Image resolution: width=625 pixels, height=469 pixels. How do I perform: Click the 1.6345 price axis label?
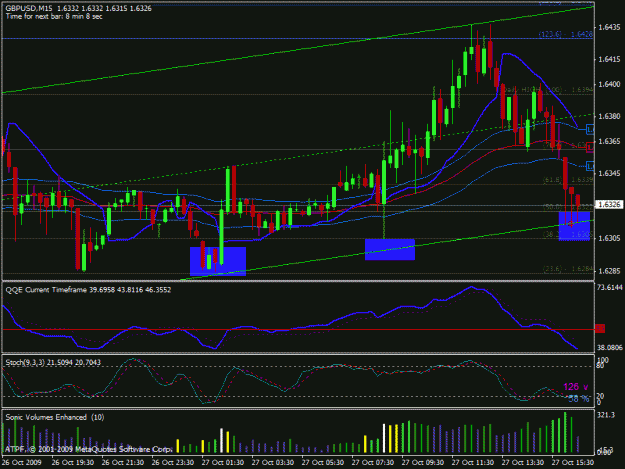[x=609, y=173]
